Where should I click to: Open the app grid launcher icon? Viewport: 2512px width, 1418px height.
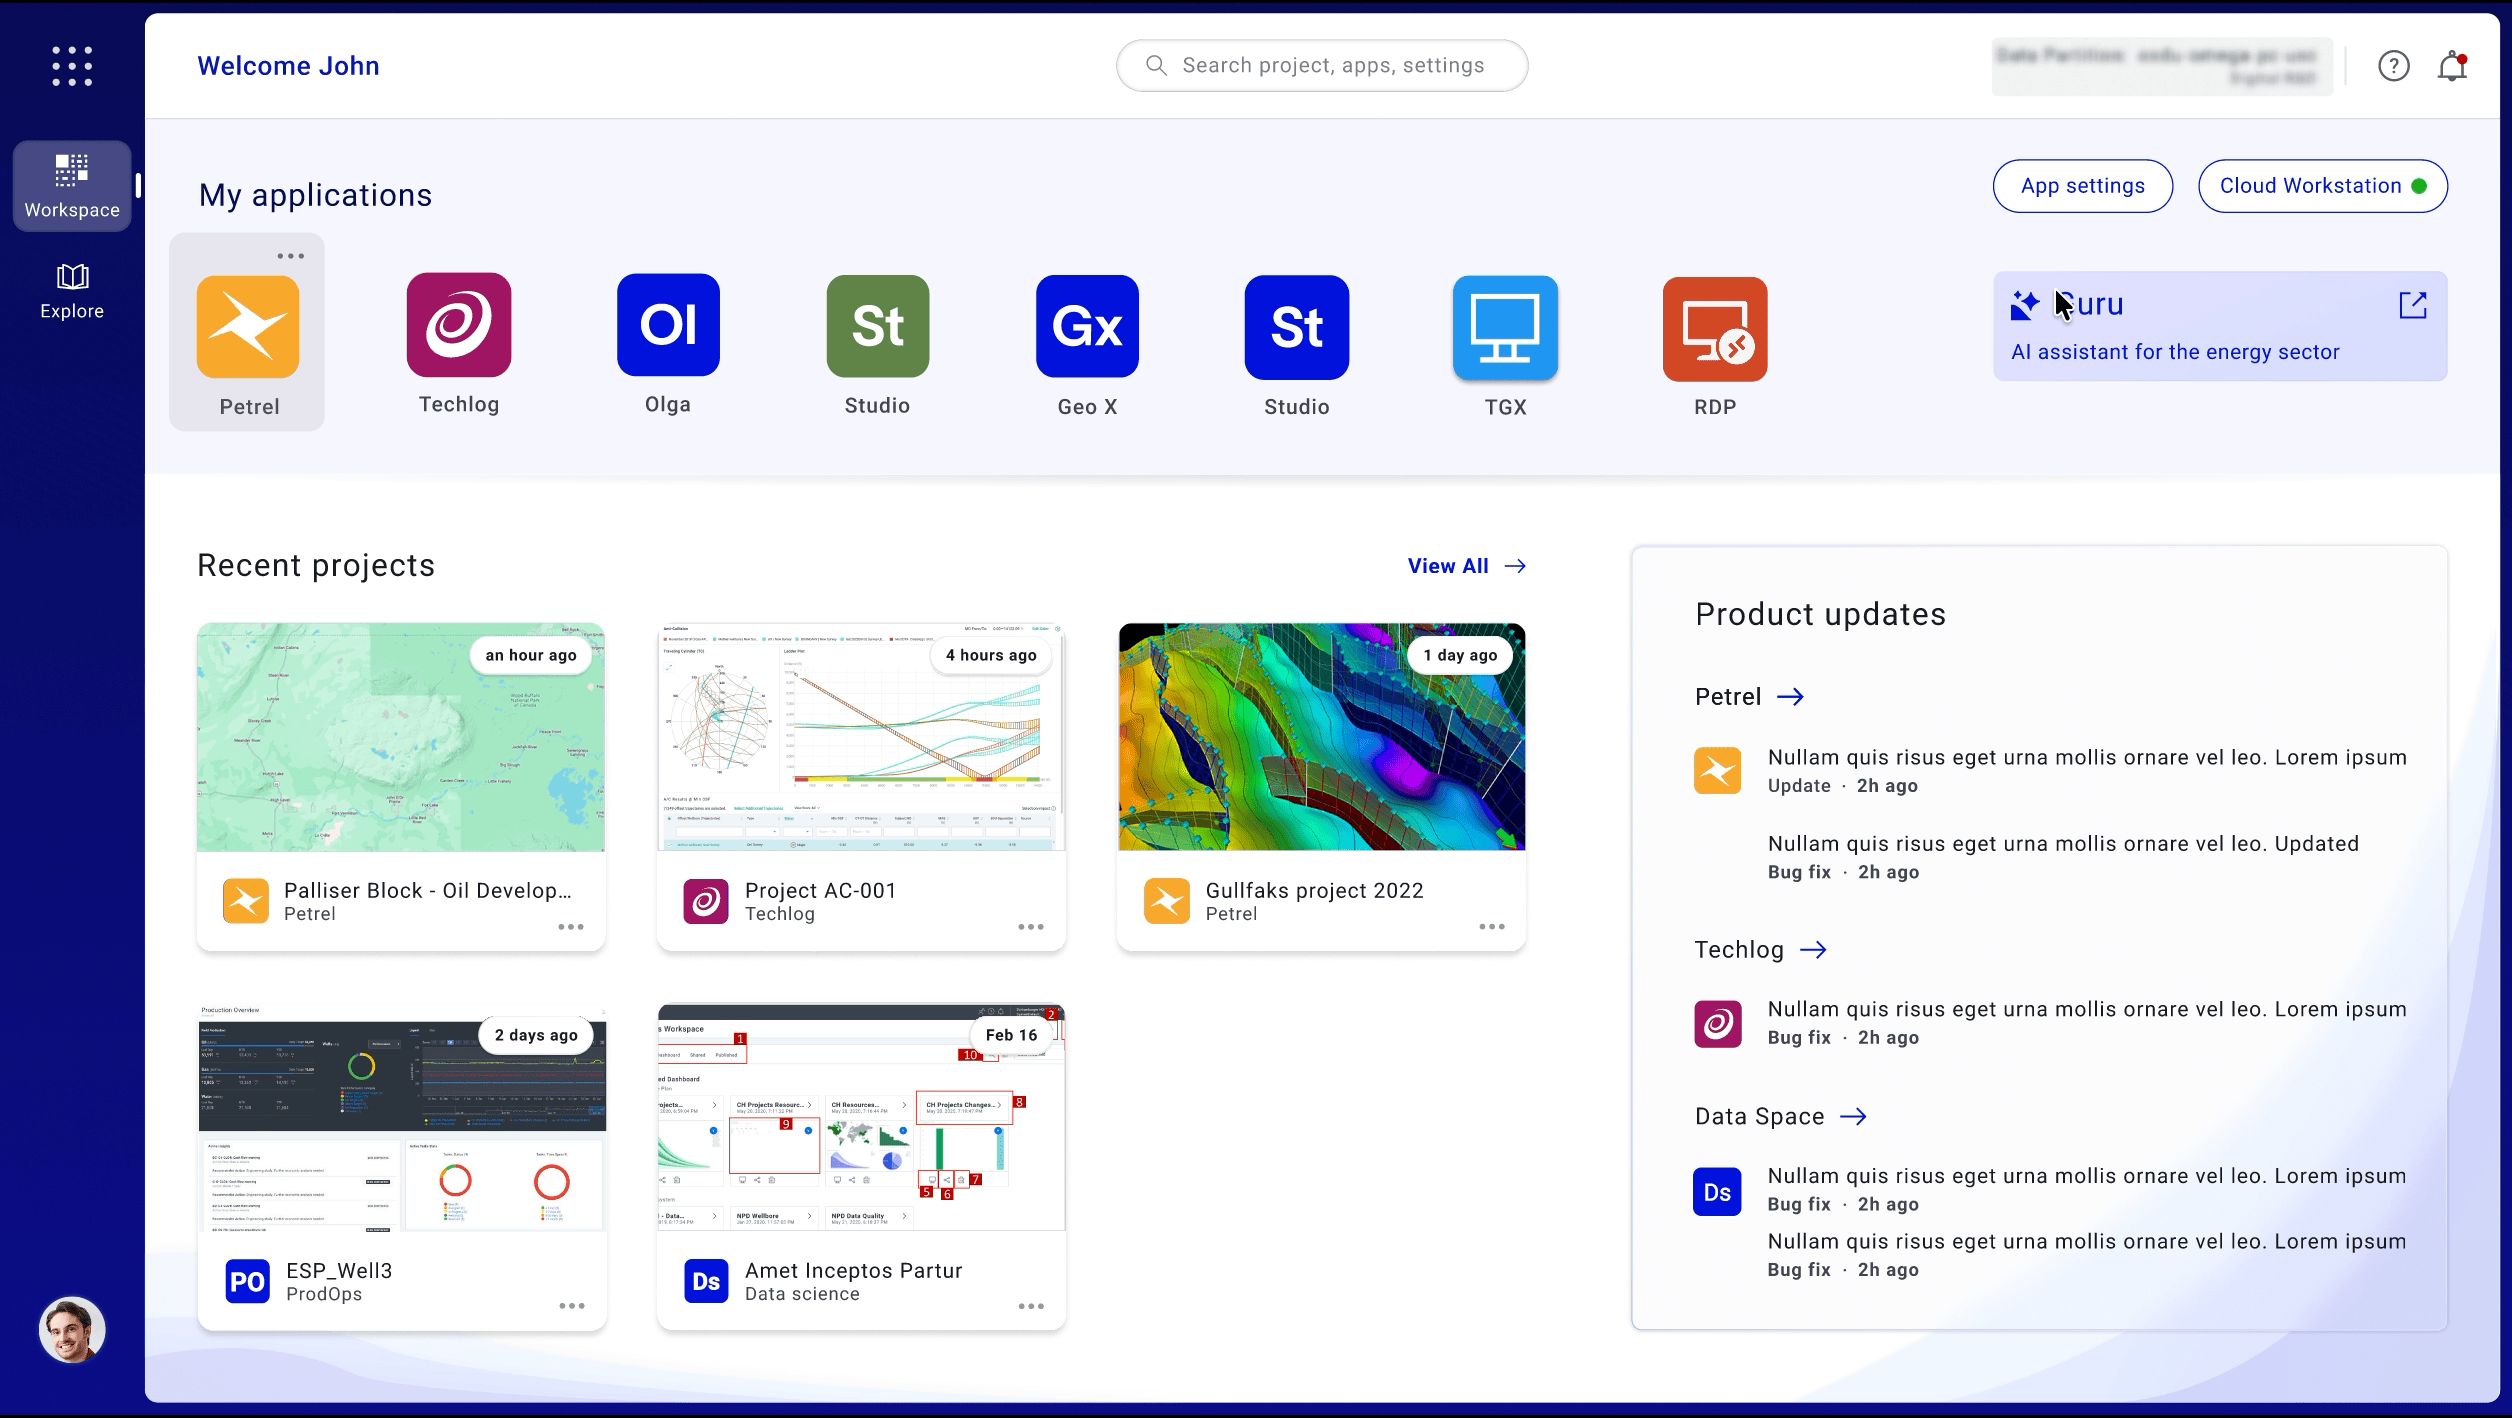click(72, 66)
